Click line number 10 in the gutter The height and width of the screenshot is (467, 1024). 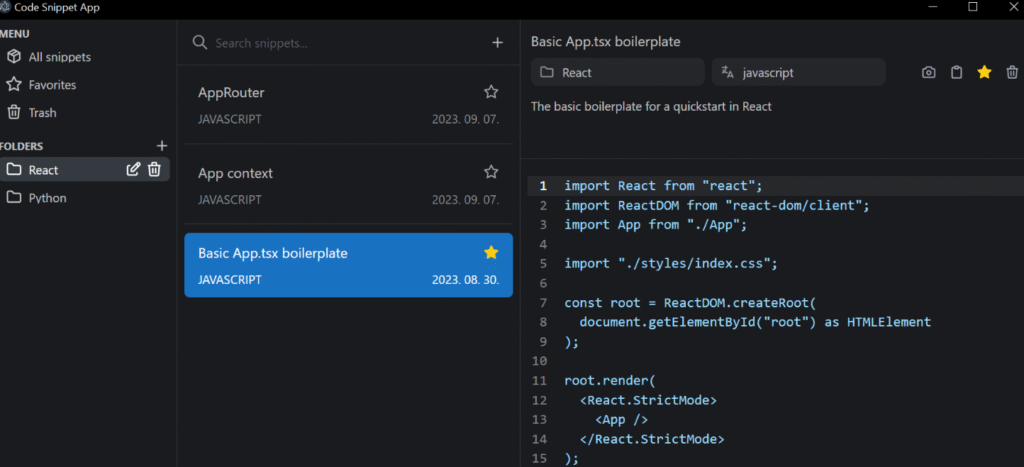pyautogui.click(x=539, y=361)
